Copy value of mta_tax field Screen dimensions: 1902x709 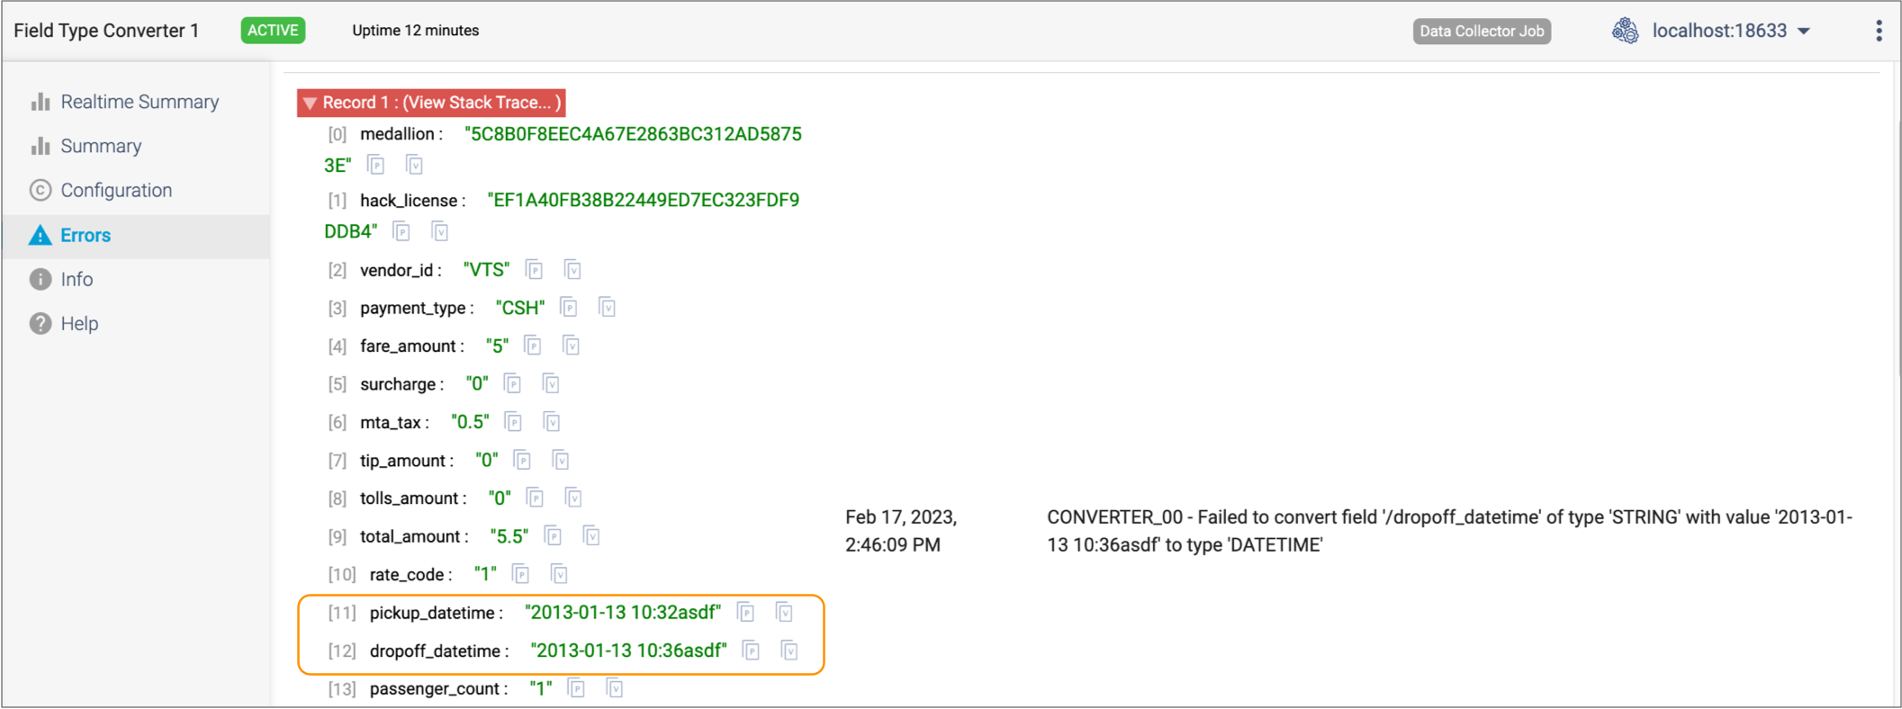click(x=552, y=422)
